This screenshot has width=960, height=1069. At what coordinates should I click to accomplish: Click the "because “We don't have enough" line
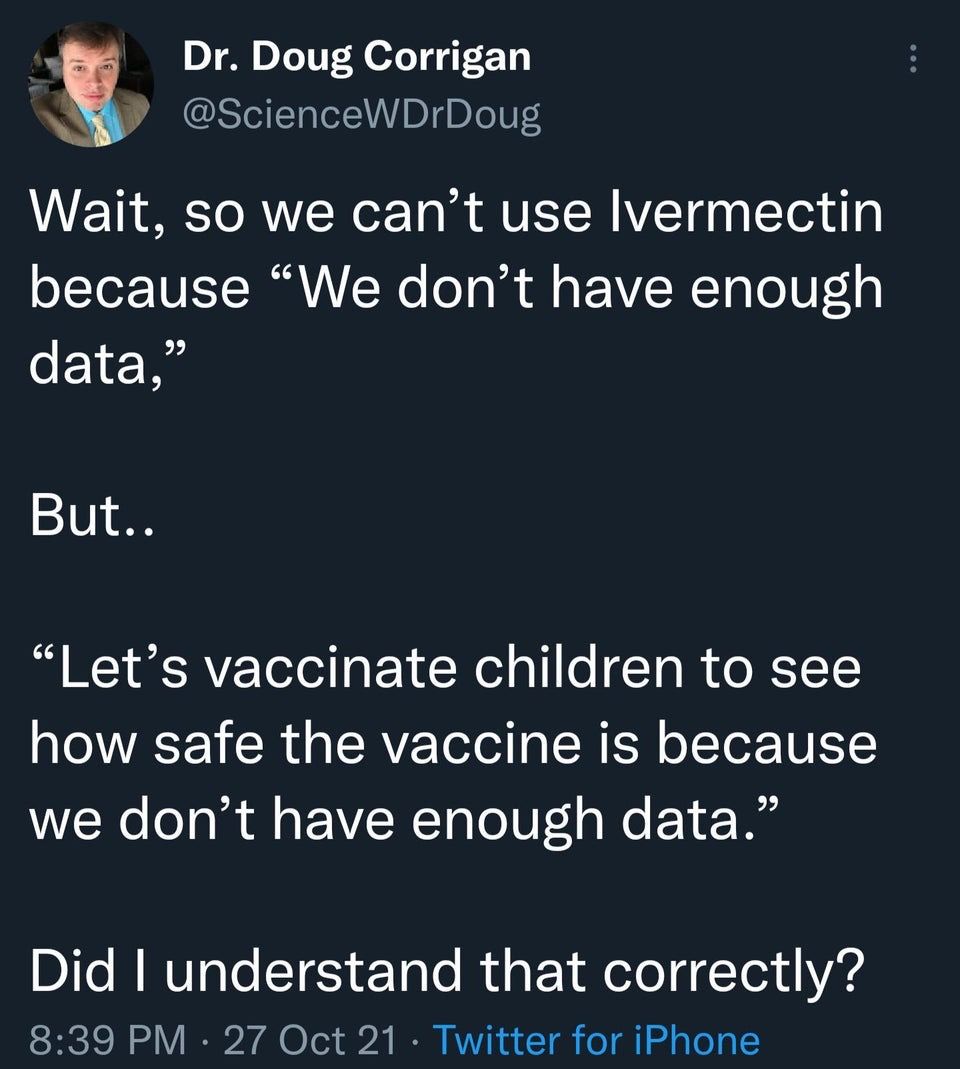point(456,291)
